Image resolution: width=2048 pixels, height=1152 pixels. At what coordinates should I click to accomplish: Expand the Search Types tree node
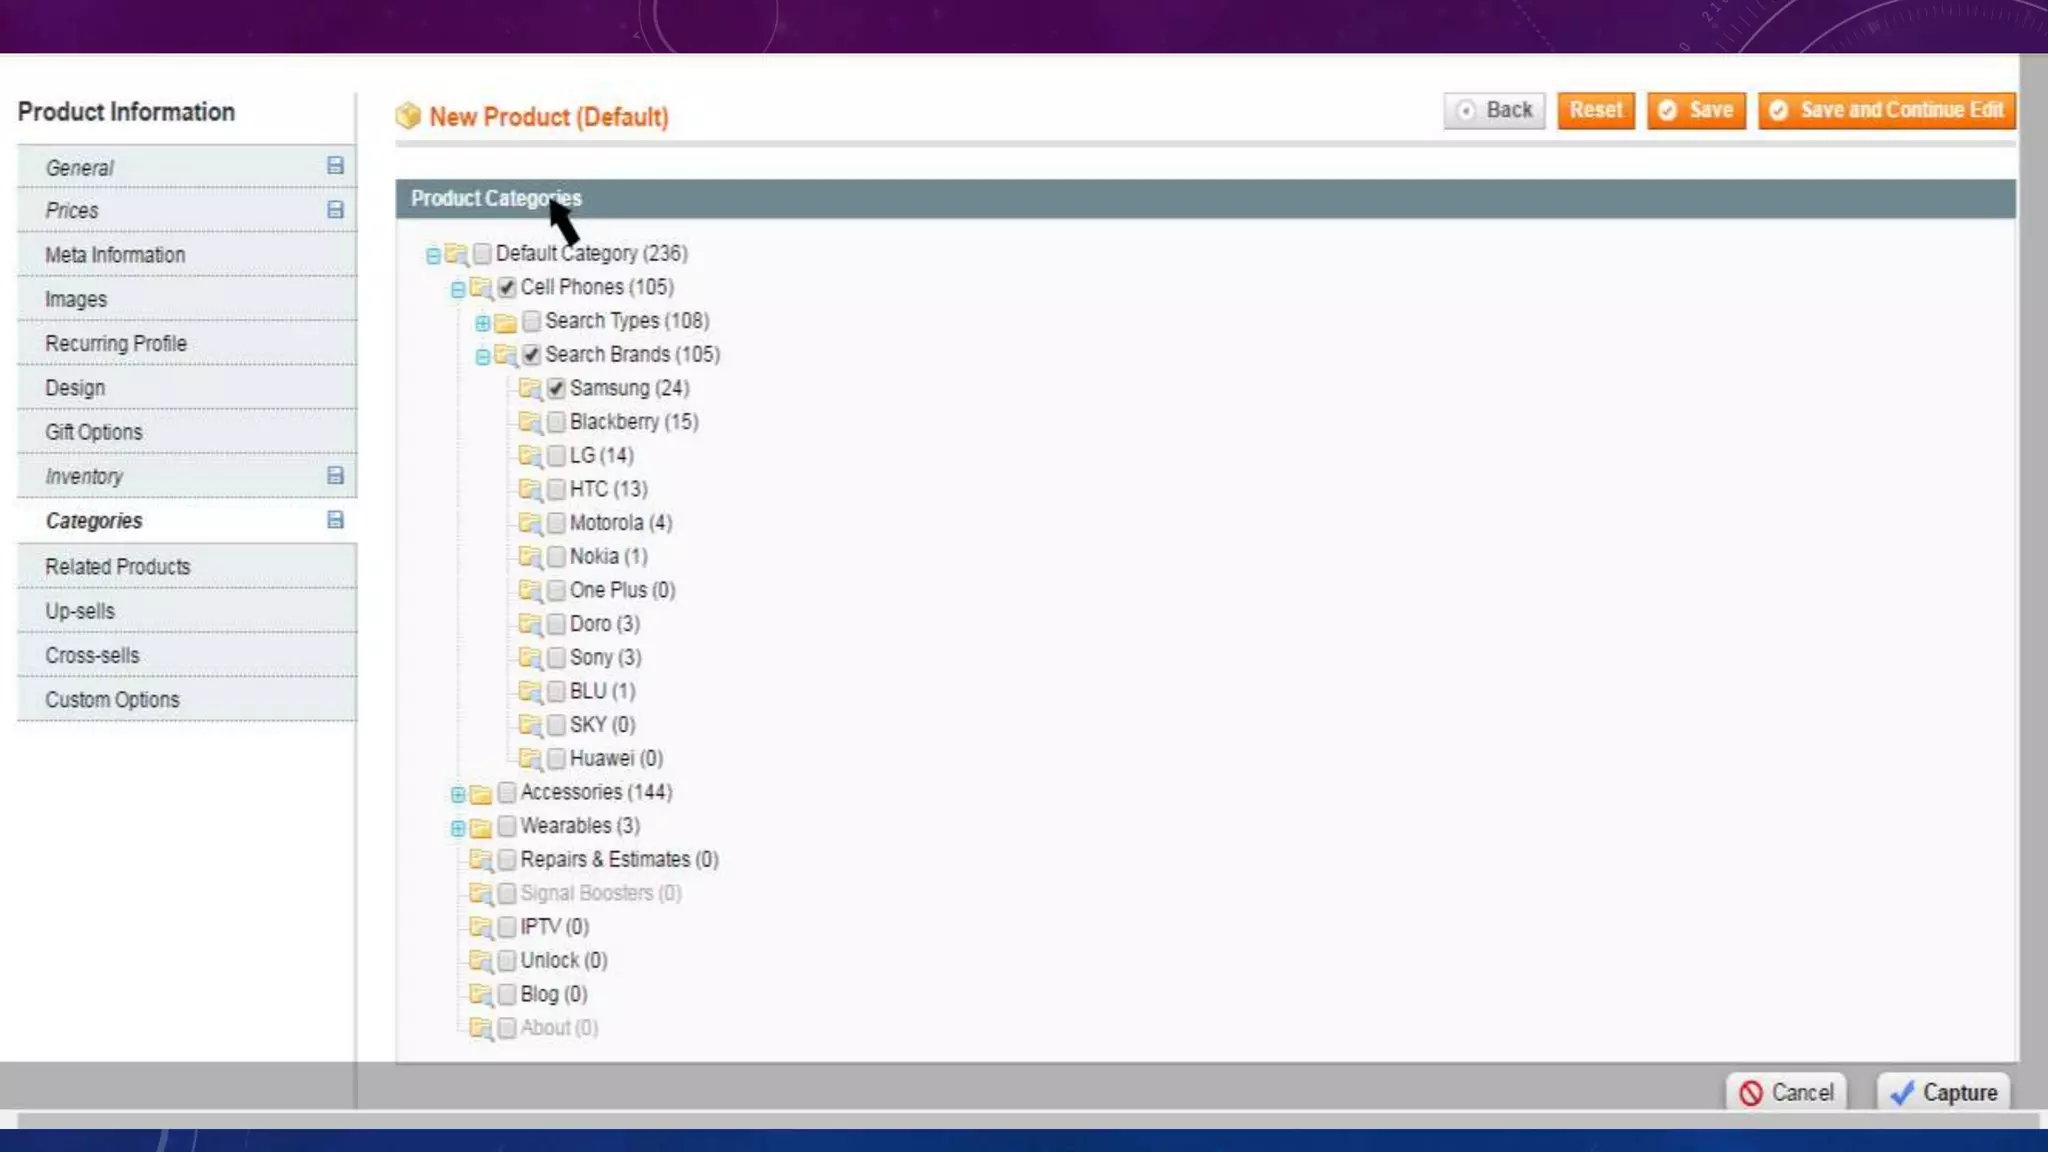click(x=482, y=322)
